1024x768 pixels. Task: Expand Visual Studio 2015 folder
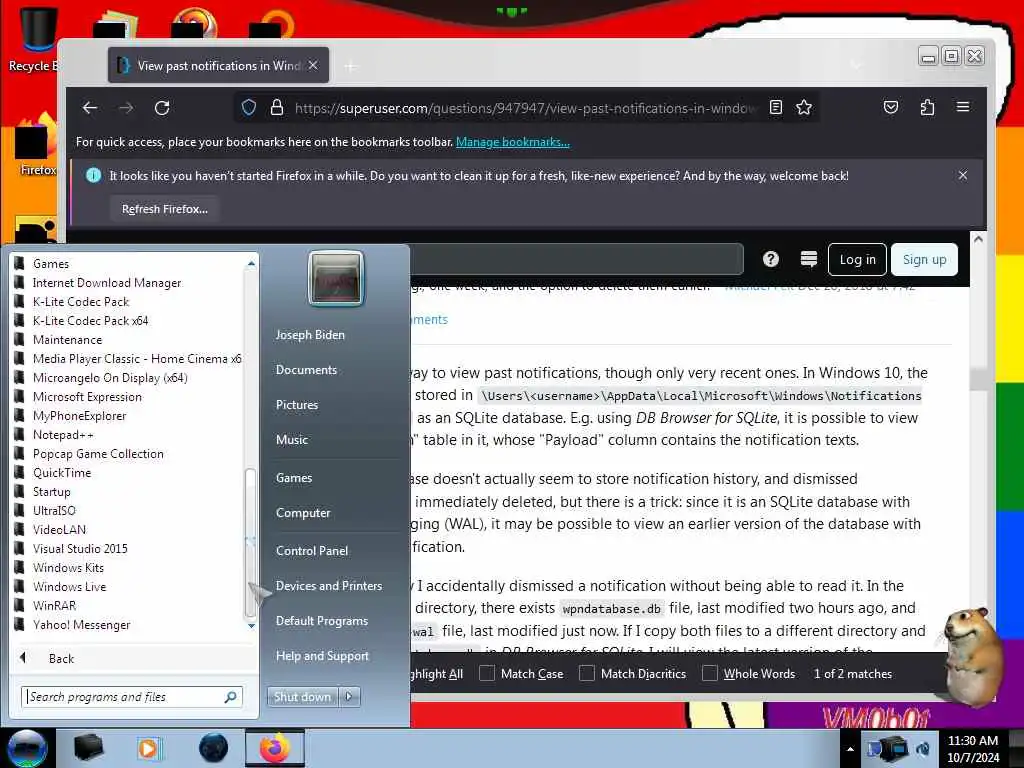(x=80, y=549)
